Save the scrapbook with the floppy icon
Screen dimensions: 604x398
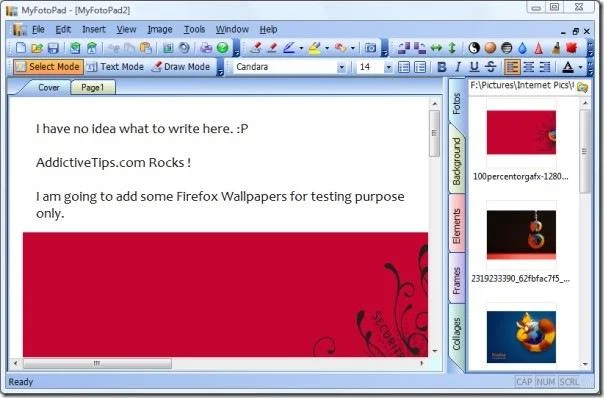[53, 48]
